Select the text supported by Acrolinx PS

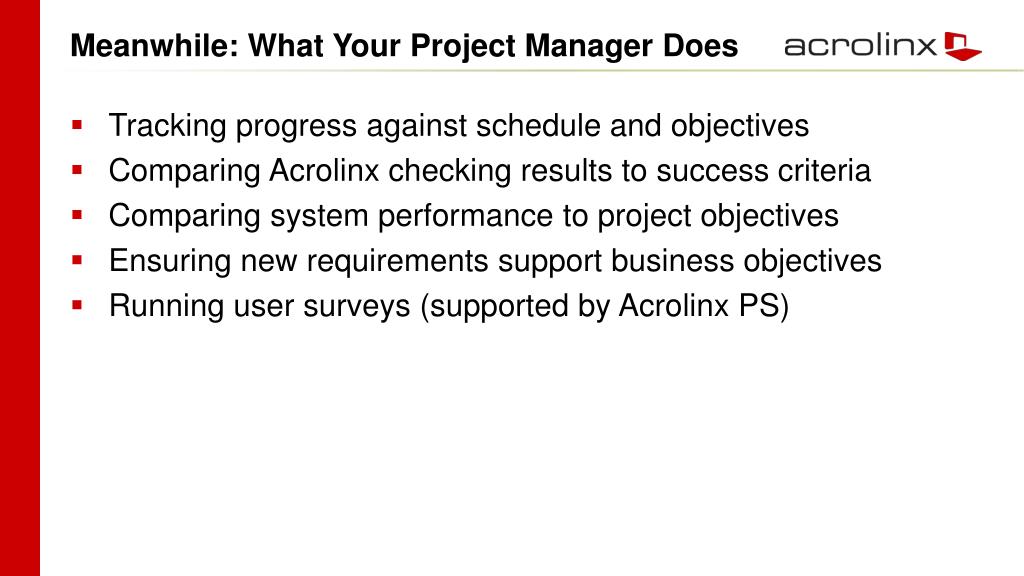click(x=605, y=306)
